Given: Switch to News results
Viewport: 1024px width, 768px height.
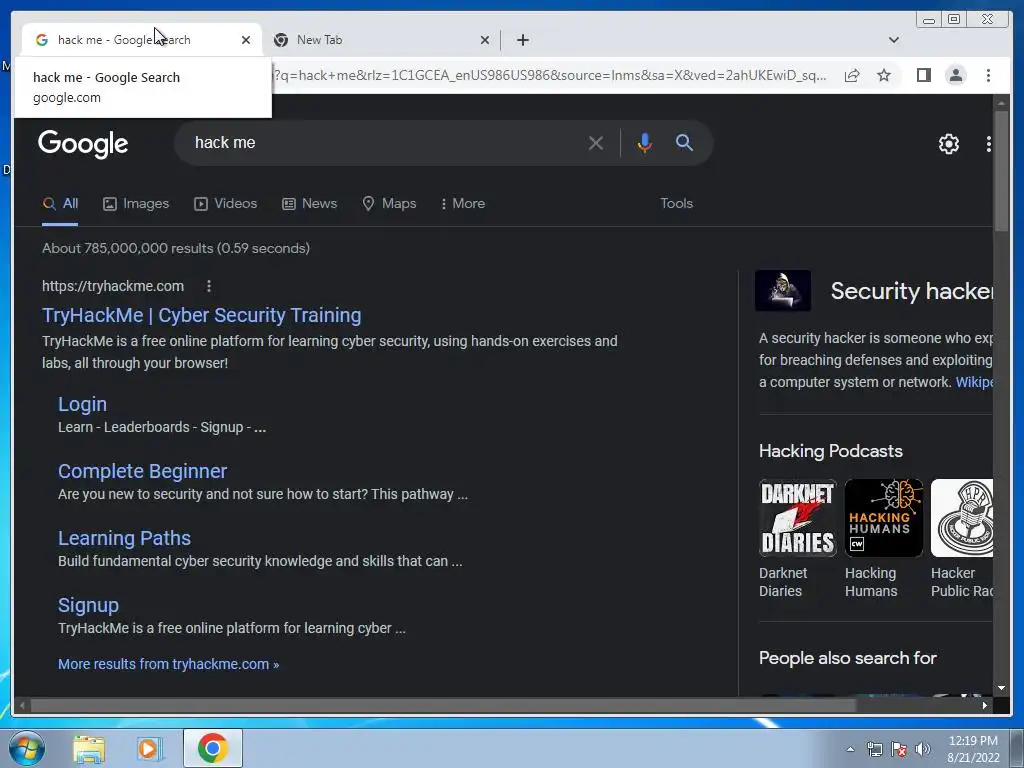Looking at the screenshot, I should click(310, 204).
